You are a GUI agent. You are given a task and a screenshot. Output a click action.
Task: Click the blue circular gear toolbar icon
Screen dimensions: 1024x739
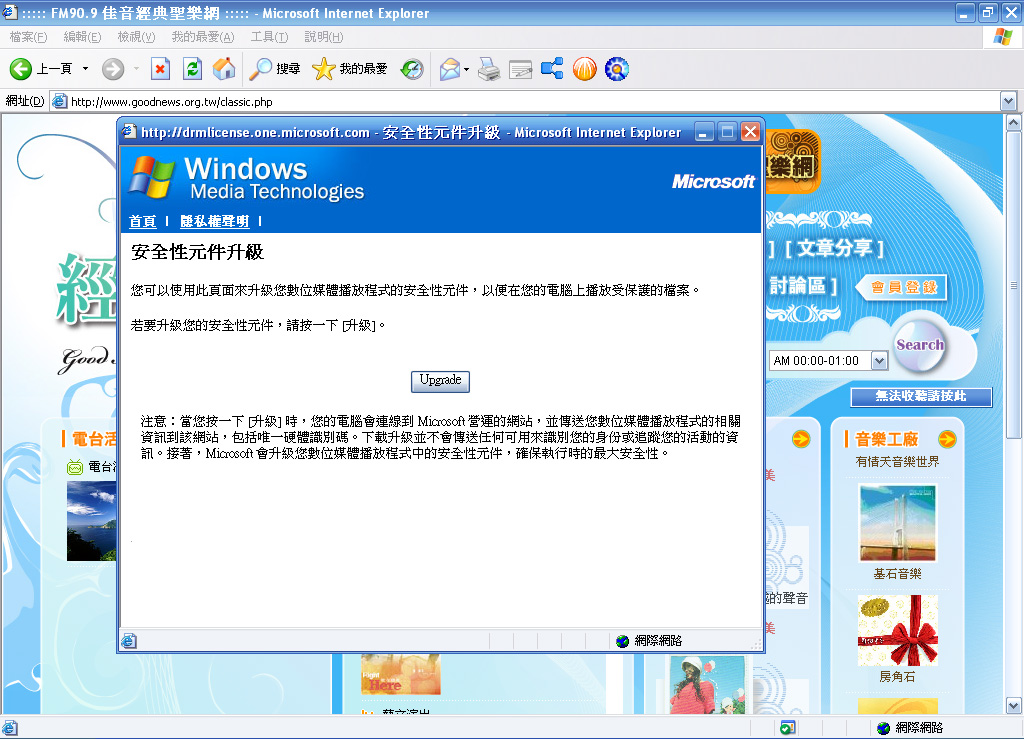(x=616, y=69)
